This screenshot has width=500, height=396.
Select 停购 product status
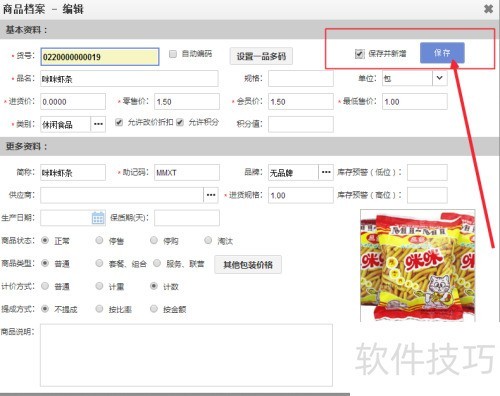click(x=154, y=240)
